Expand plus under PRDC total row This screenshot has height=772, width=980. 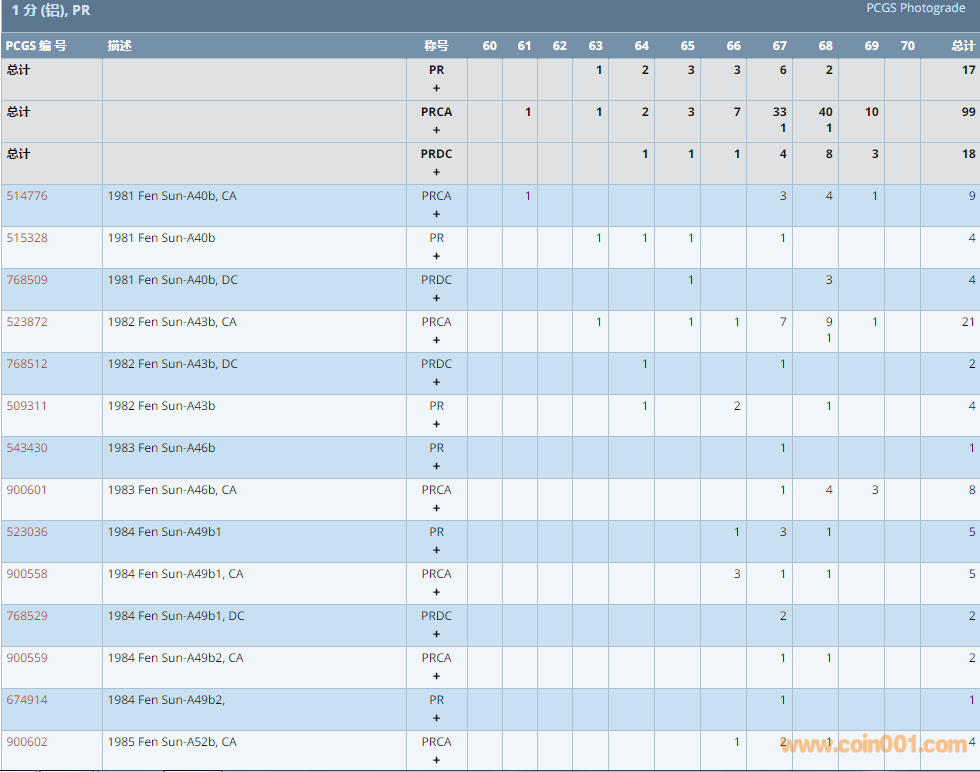point(436,172)
